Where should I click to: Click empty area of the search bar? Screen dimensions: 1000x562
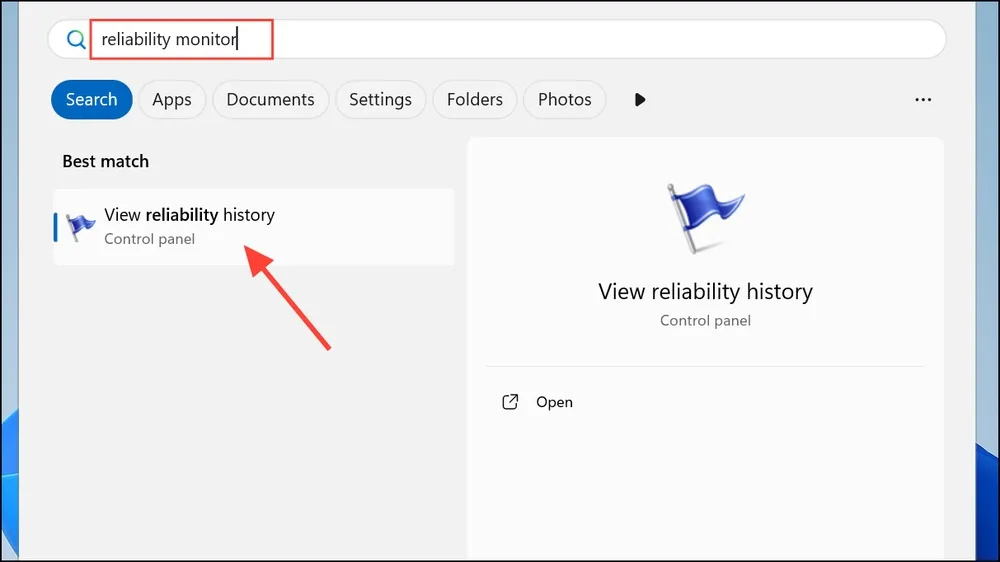[x=606, y=40]
